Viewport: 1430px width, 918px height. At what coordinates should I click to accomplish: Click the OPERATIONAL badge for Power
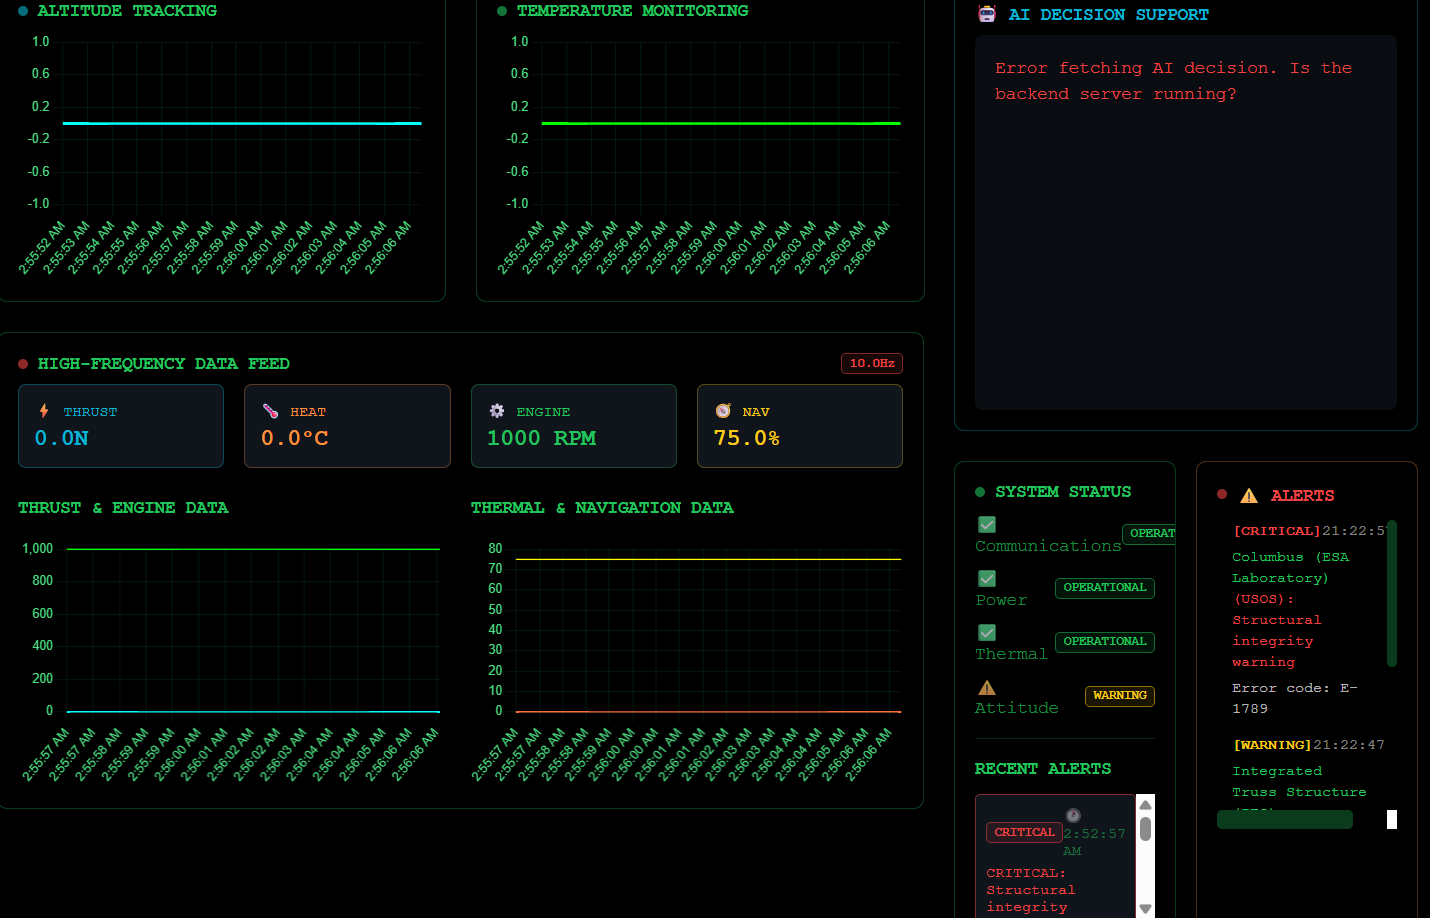click(1105, 588)
